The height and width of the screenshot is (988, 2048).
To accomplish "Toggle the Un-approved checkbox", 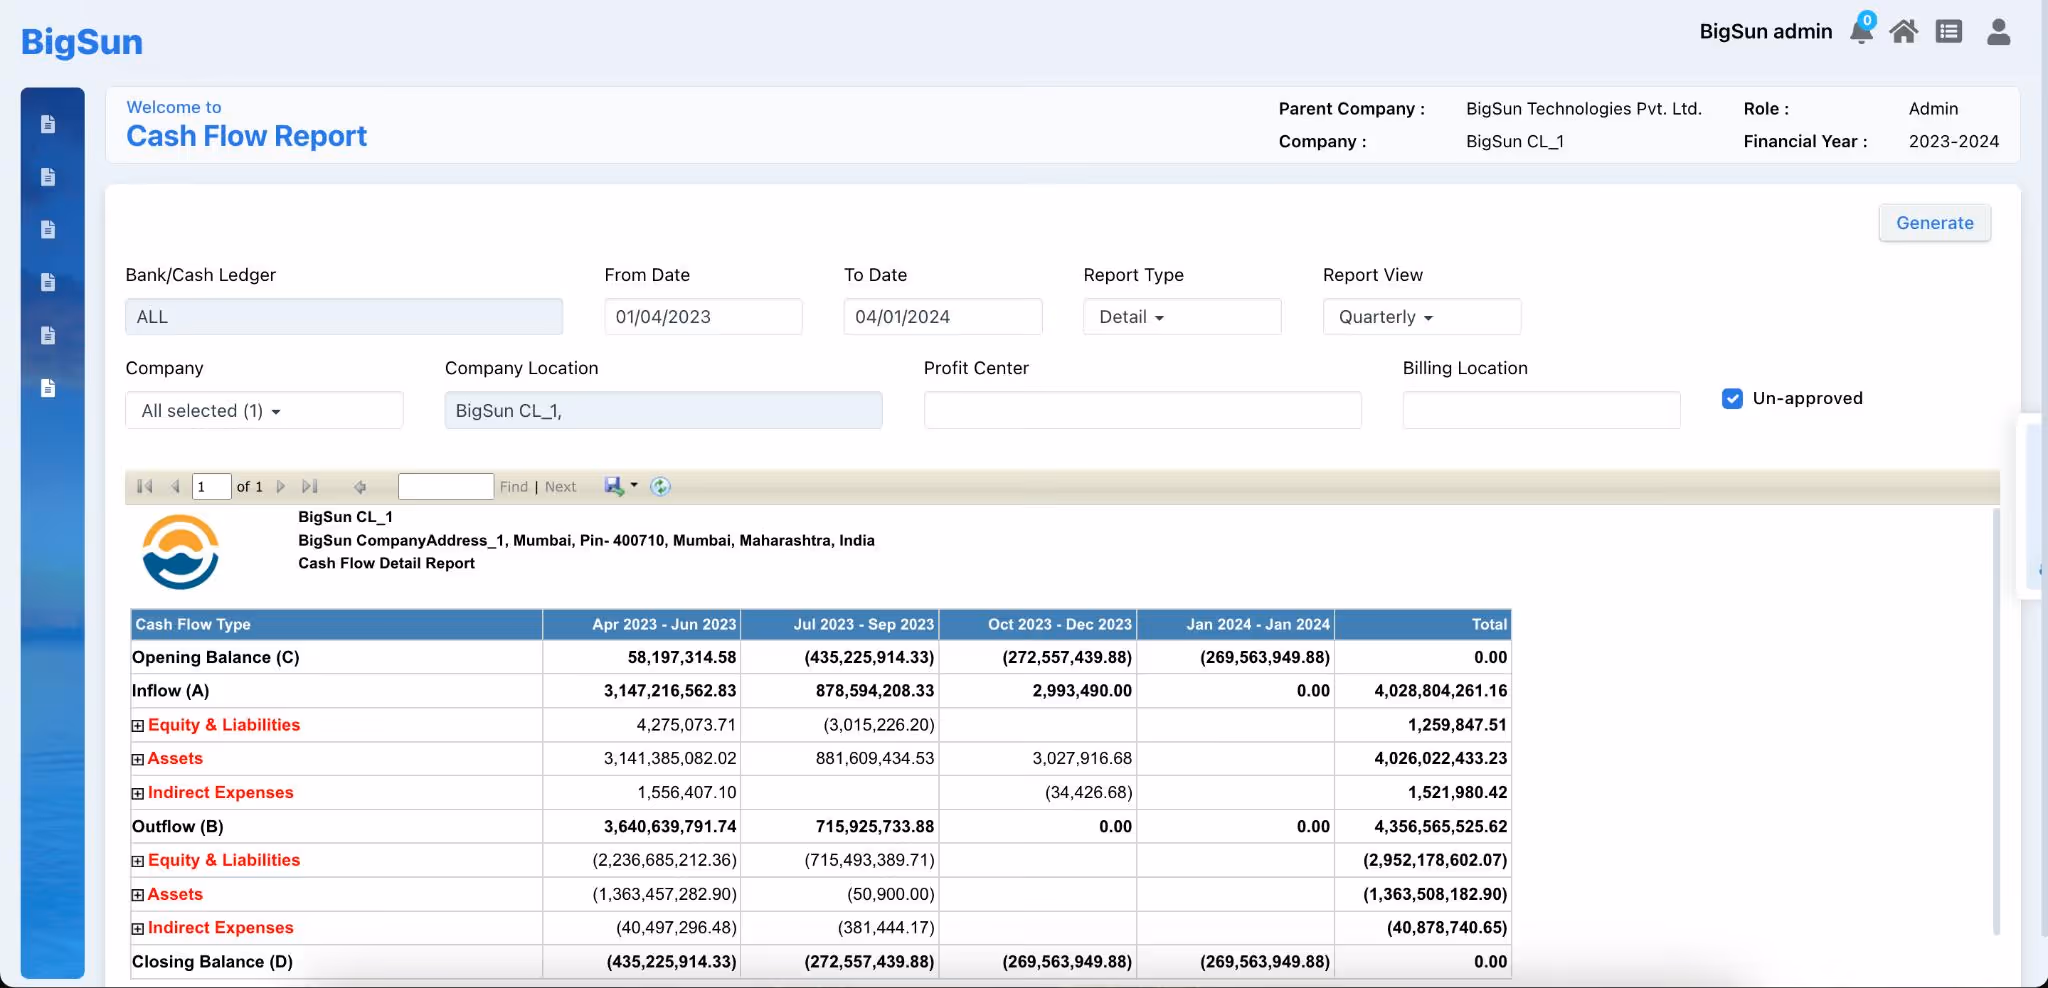I will coord(1733,398).
